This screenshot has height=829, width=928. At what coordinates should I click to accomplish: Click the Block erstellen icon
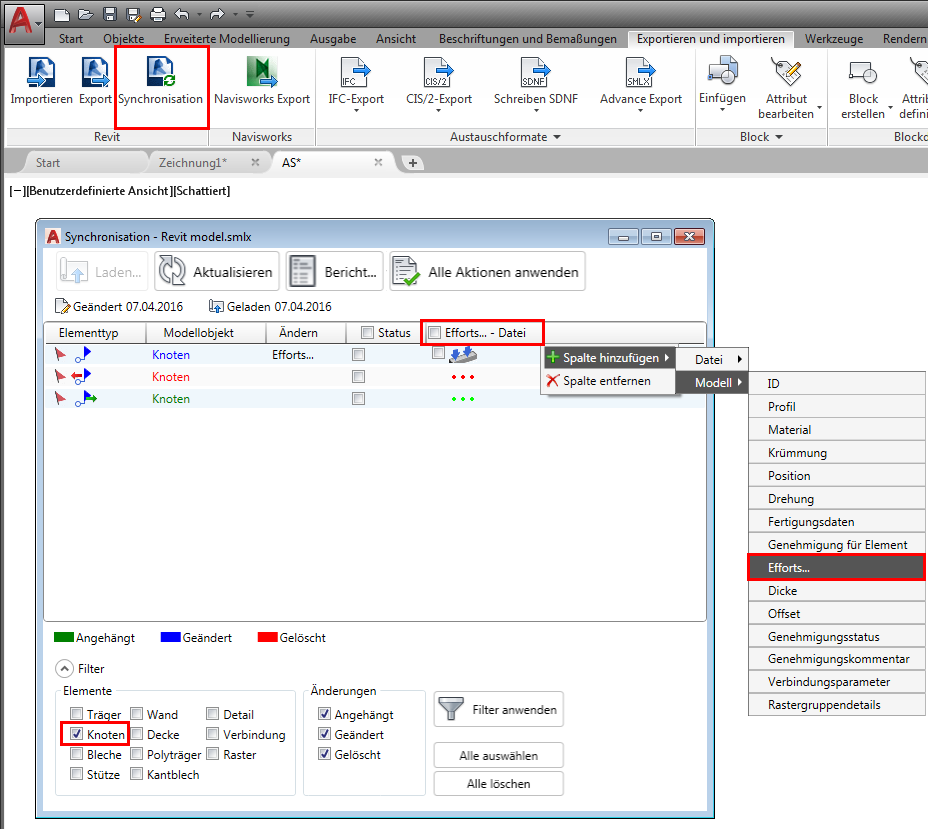point(862,72)
